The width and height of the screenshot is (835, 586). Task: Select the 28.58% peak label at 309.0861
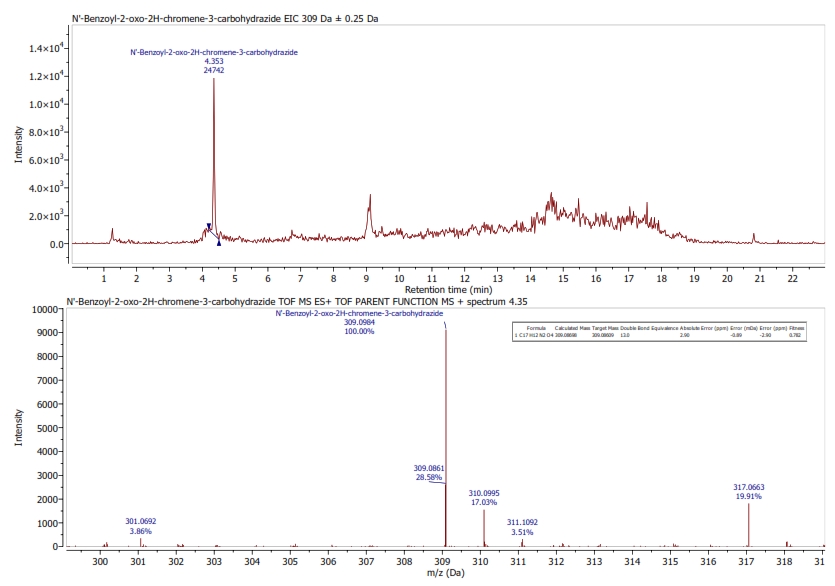coord(428,468)
